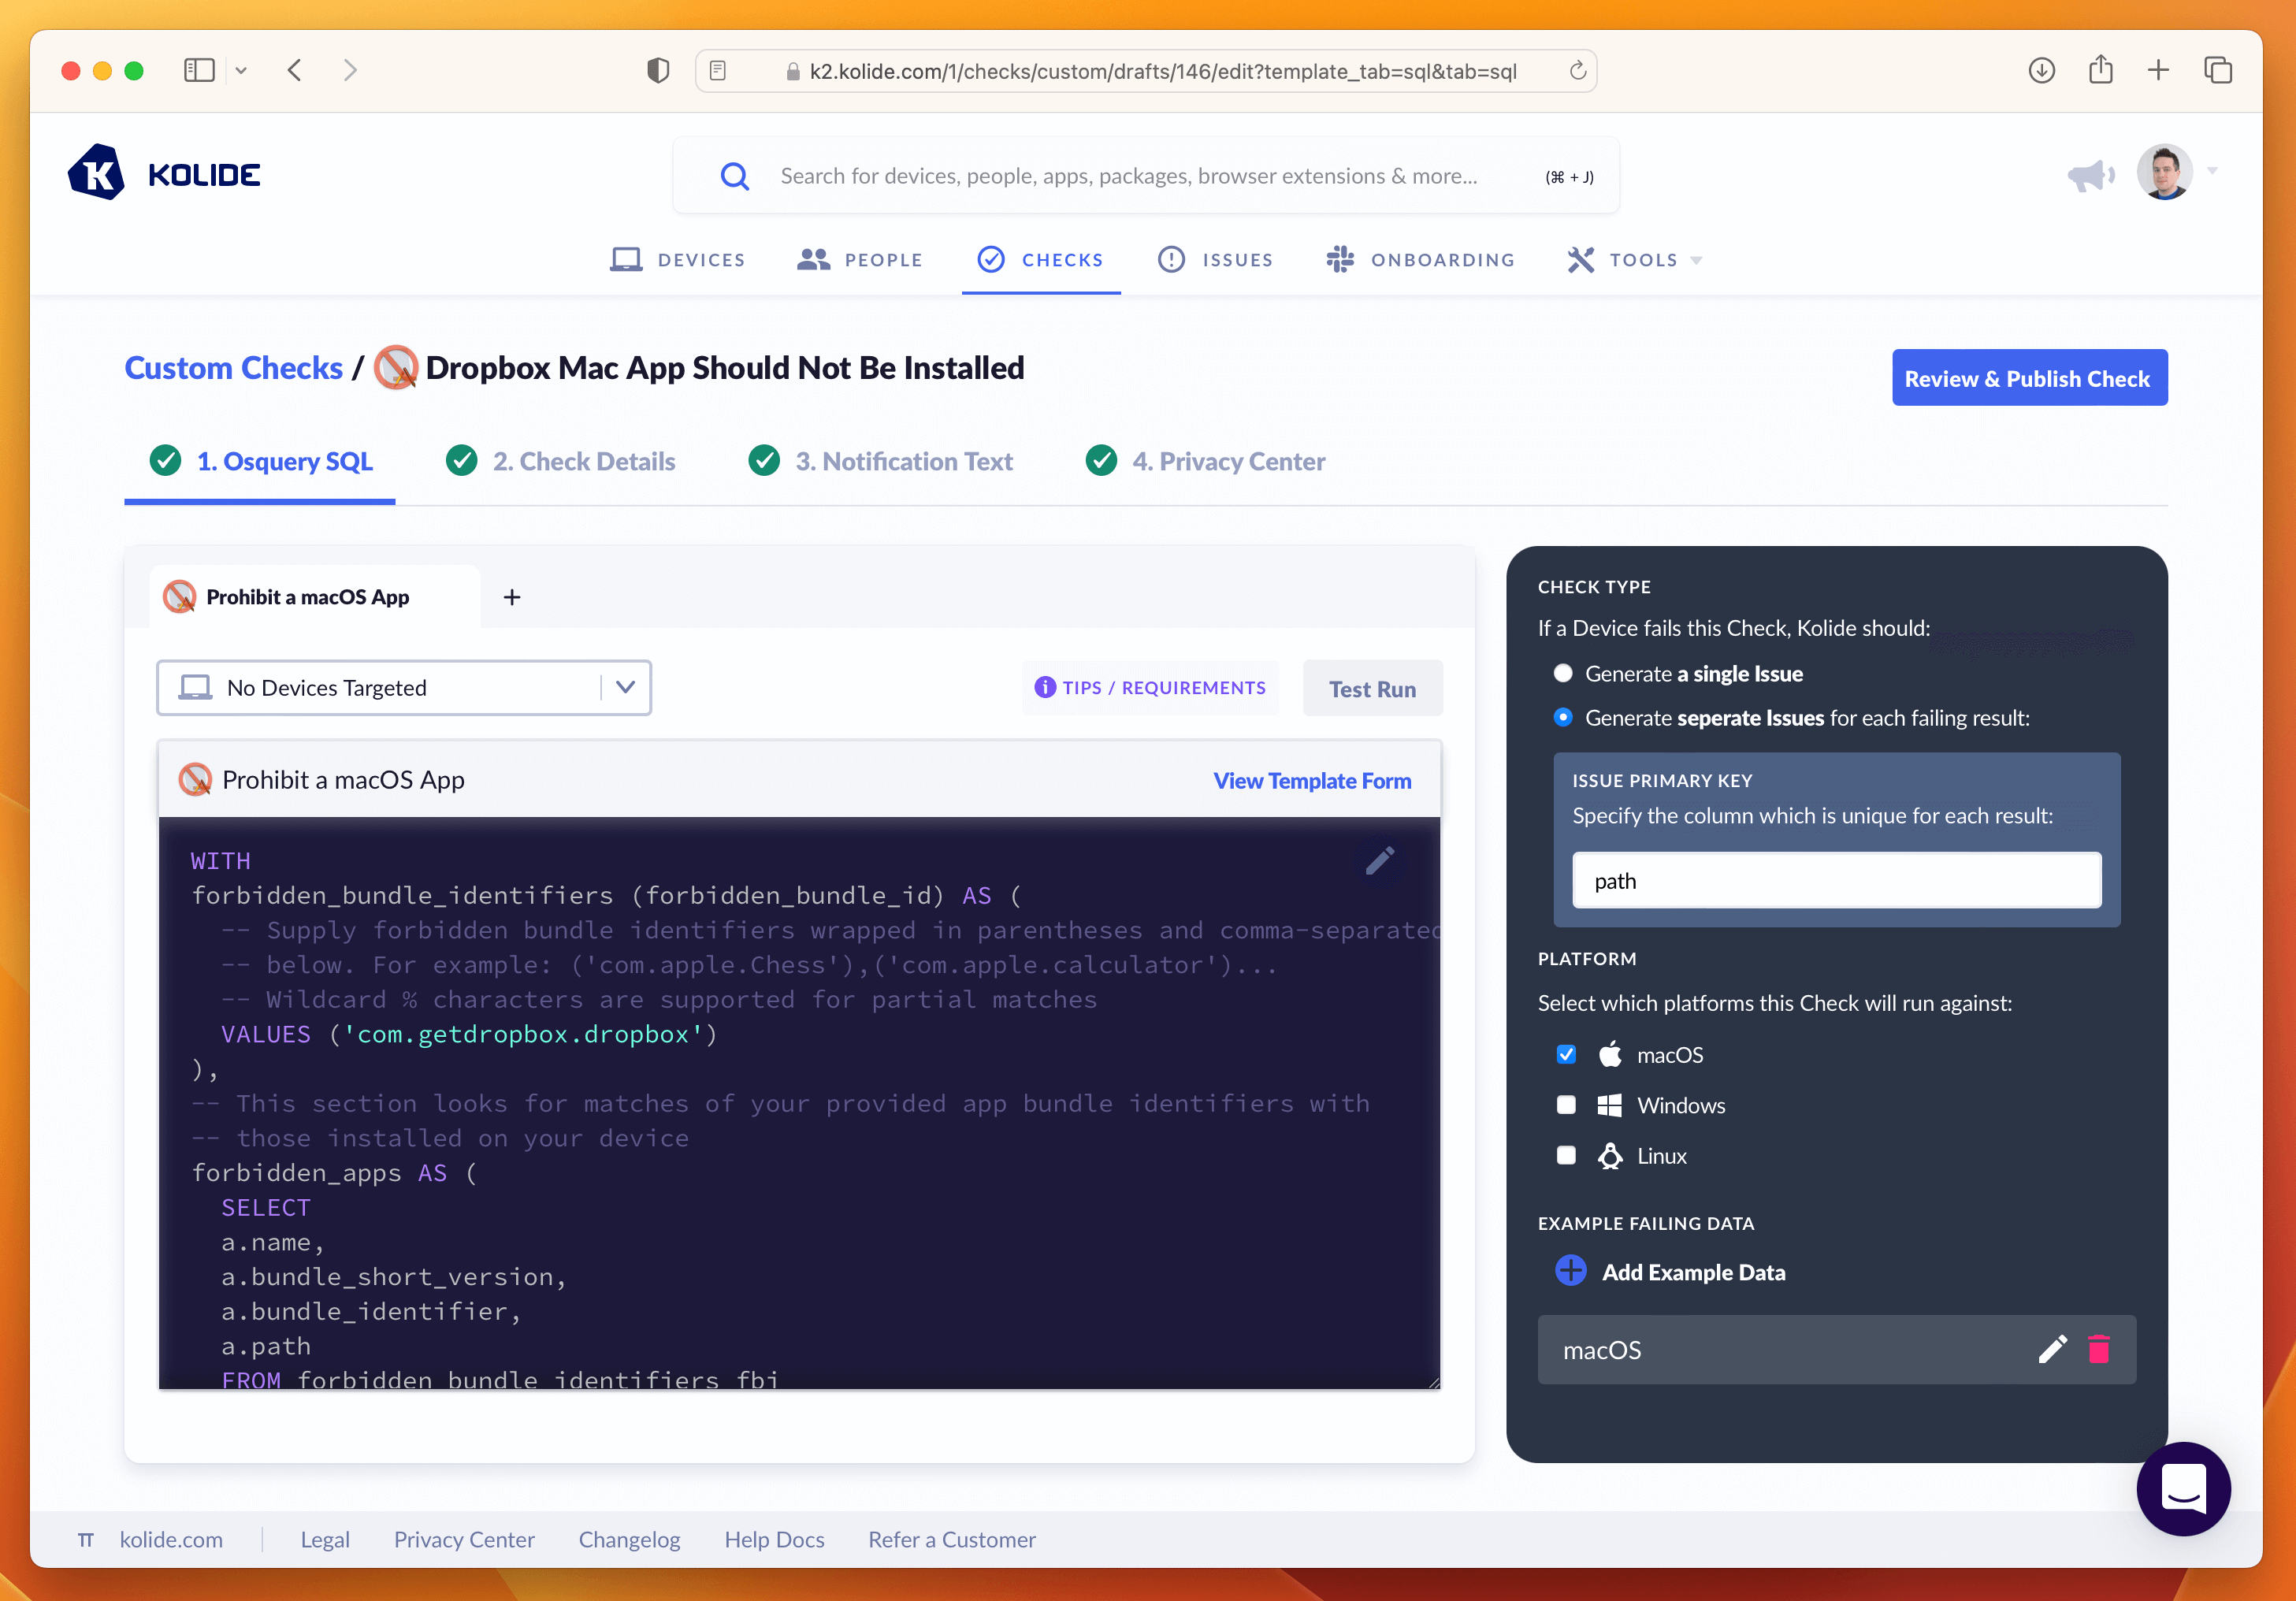This screenshot has width=2296, height=1601.
Task: Switch to the Check Details tab
Action: tap(583, 461)
